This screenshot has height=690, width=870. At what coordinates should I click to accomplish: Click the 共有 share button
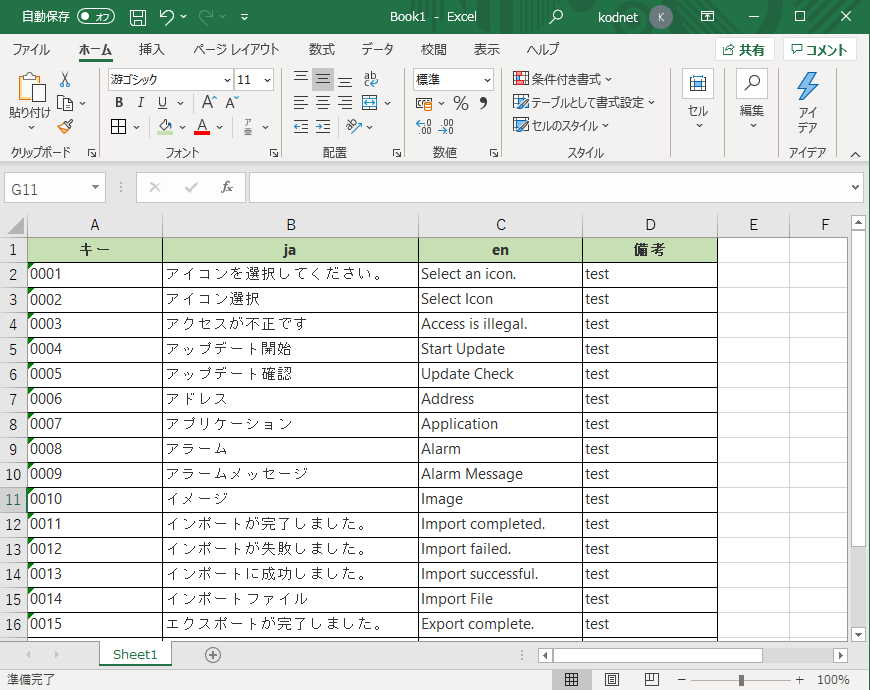[x=744, y=50]
